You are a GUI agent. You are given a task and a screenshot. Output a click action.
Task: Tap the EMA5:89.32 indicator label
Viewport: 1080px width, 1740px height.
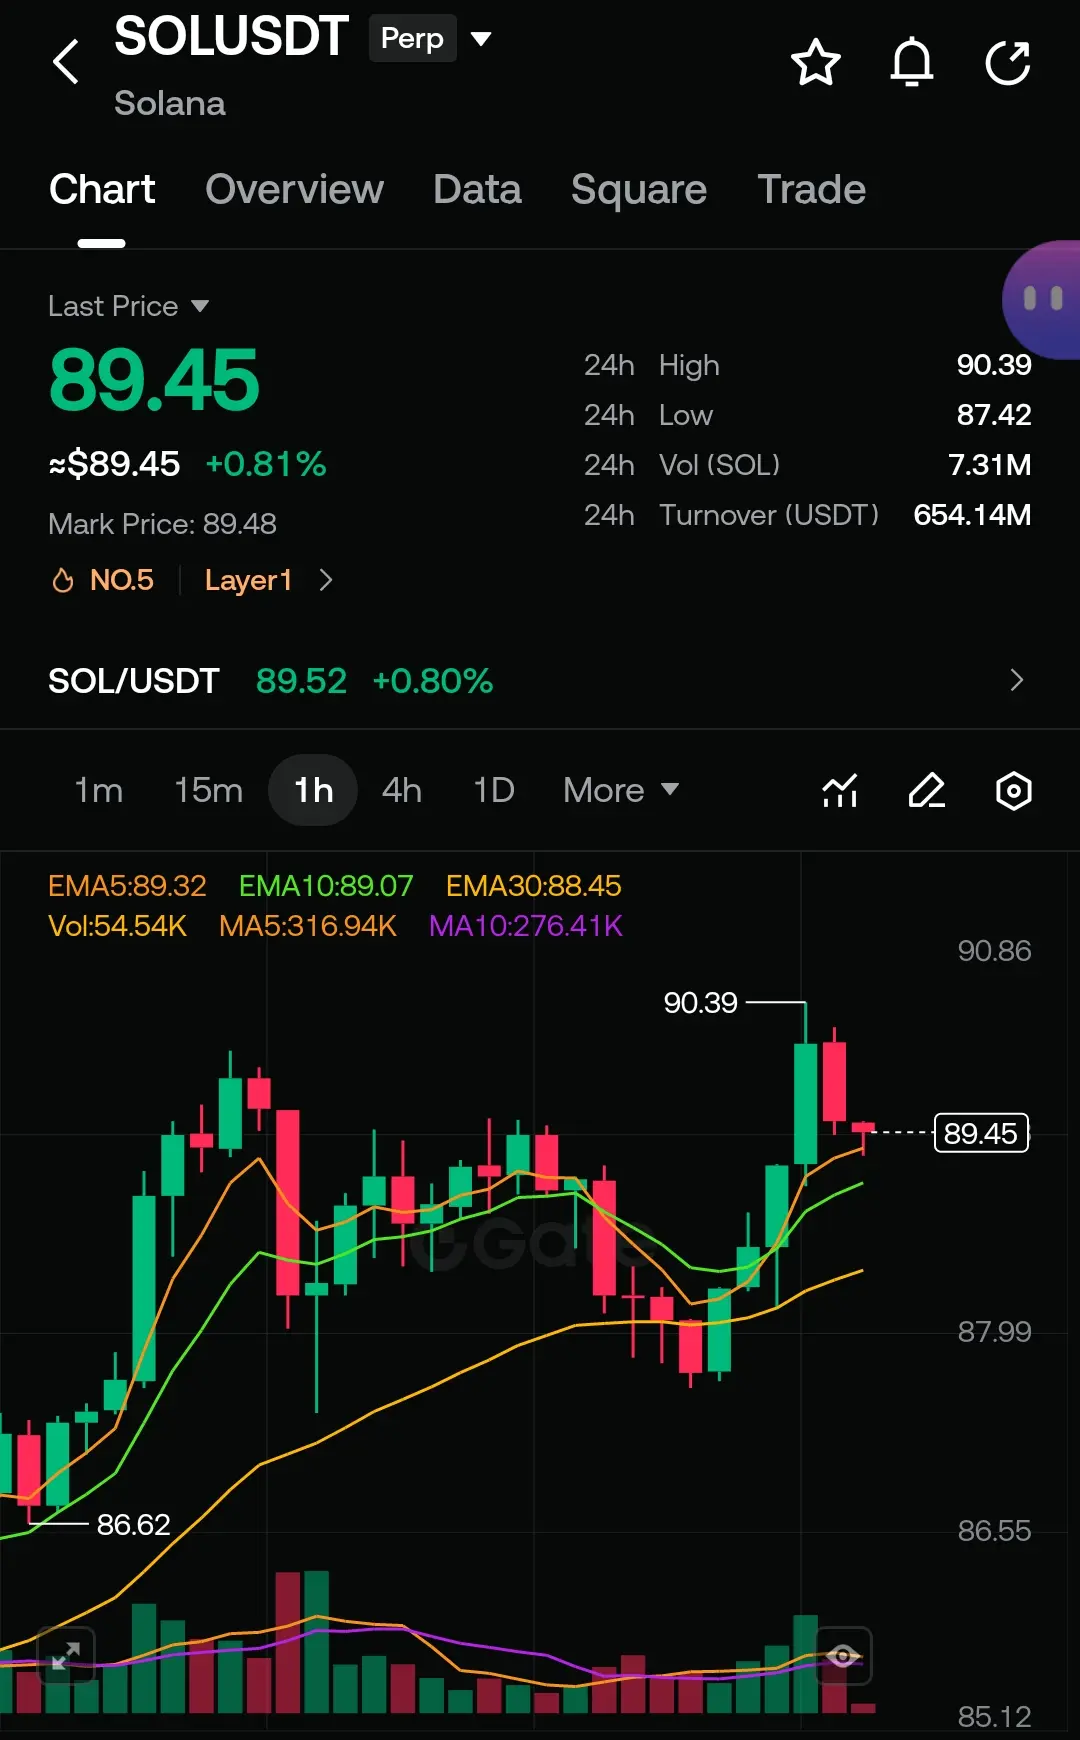127,886
